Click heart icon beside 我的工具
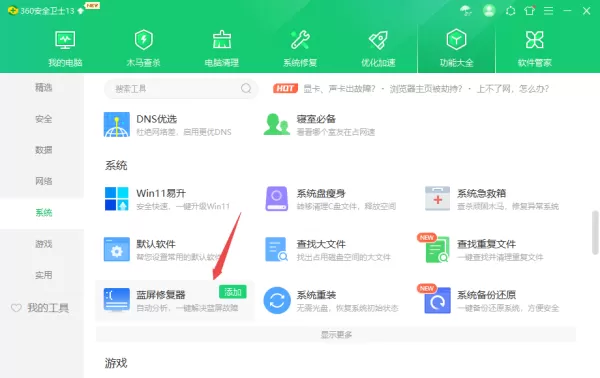Viewport: 600px width, 378px height. pyautogui.click(x=16, y=308)
